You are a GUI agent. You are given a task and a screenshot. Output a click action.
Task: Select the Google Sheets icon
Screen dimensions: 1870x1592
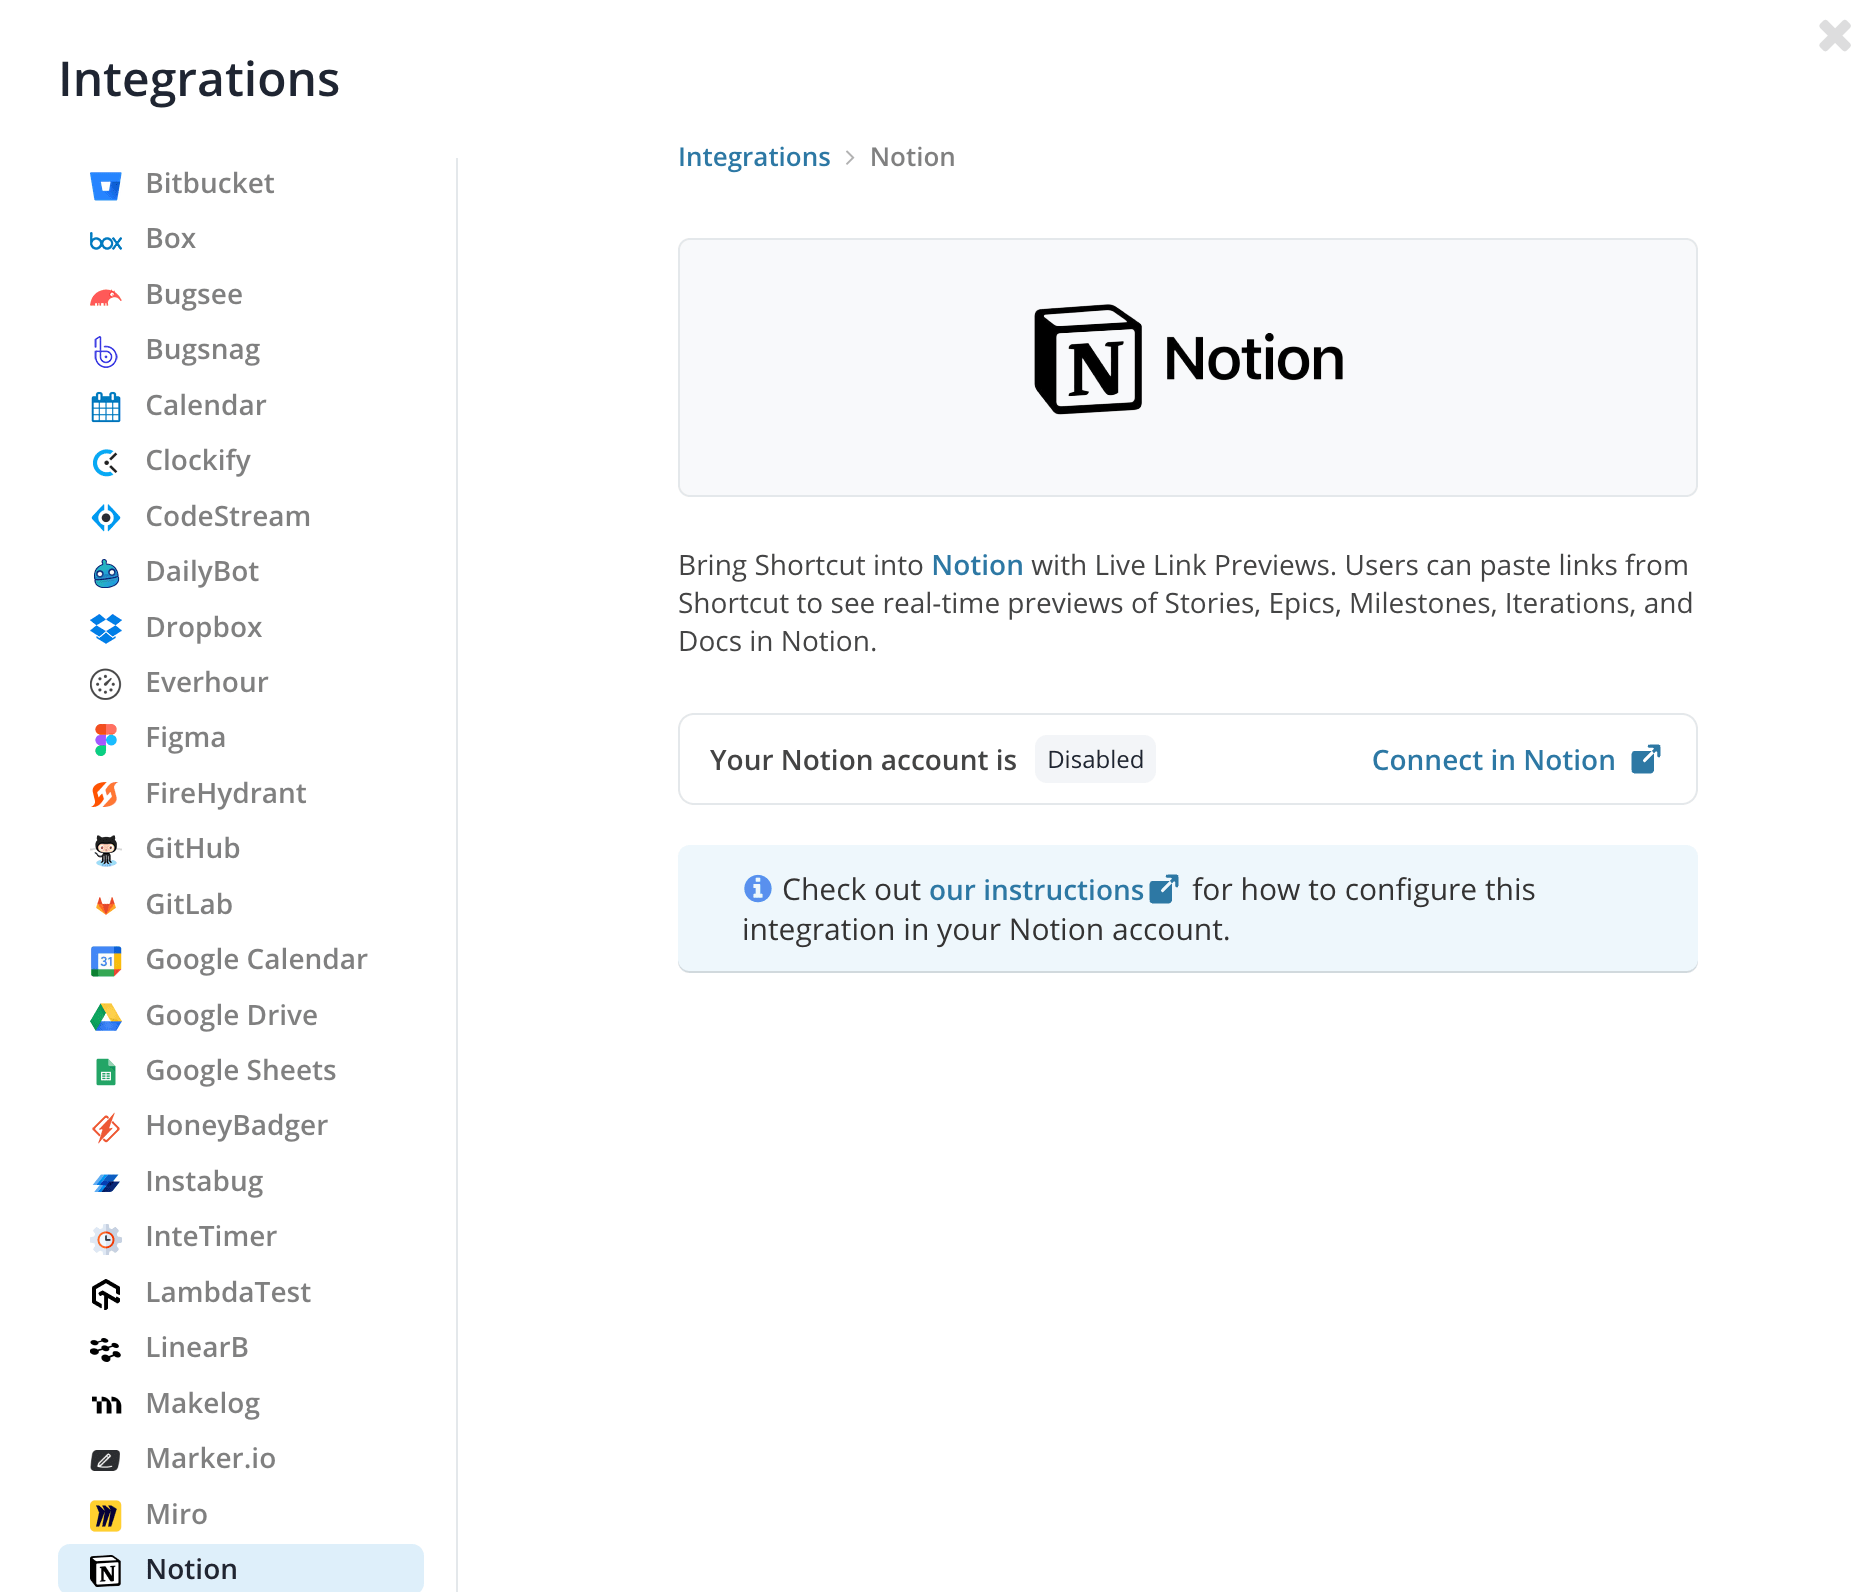(x=105, y=1071)
